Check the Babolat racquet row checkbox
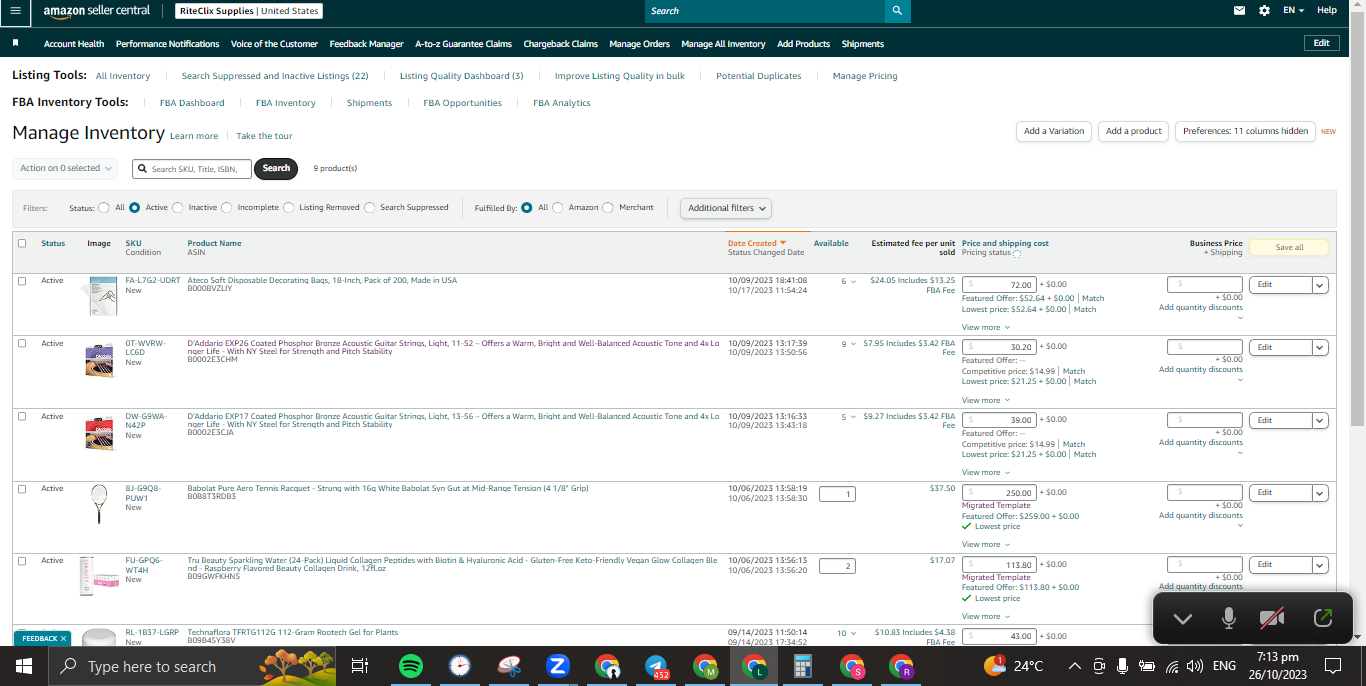 (22, 489)
